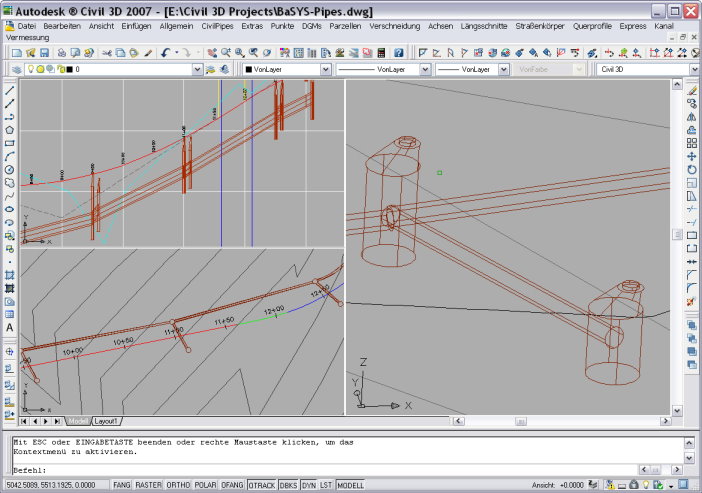702x493 pixels.
Task: Select the Line tool in draw toolbar
Action: tap(9, 90)
